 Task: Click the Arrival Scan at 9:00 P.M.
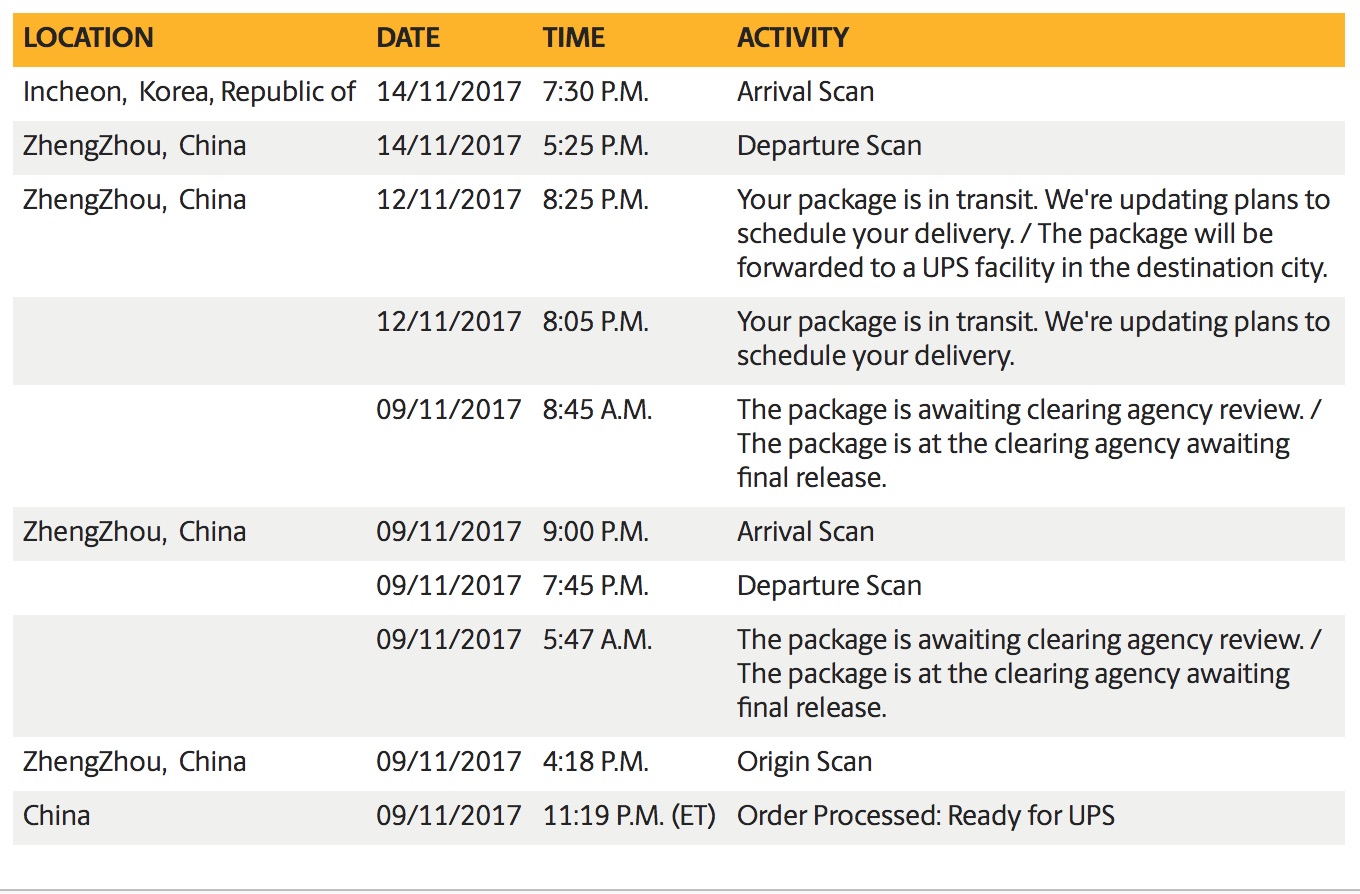[806, 532]
